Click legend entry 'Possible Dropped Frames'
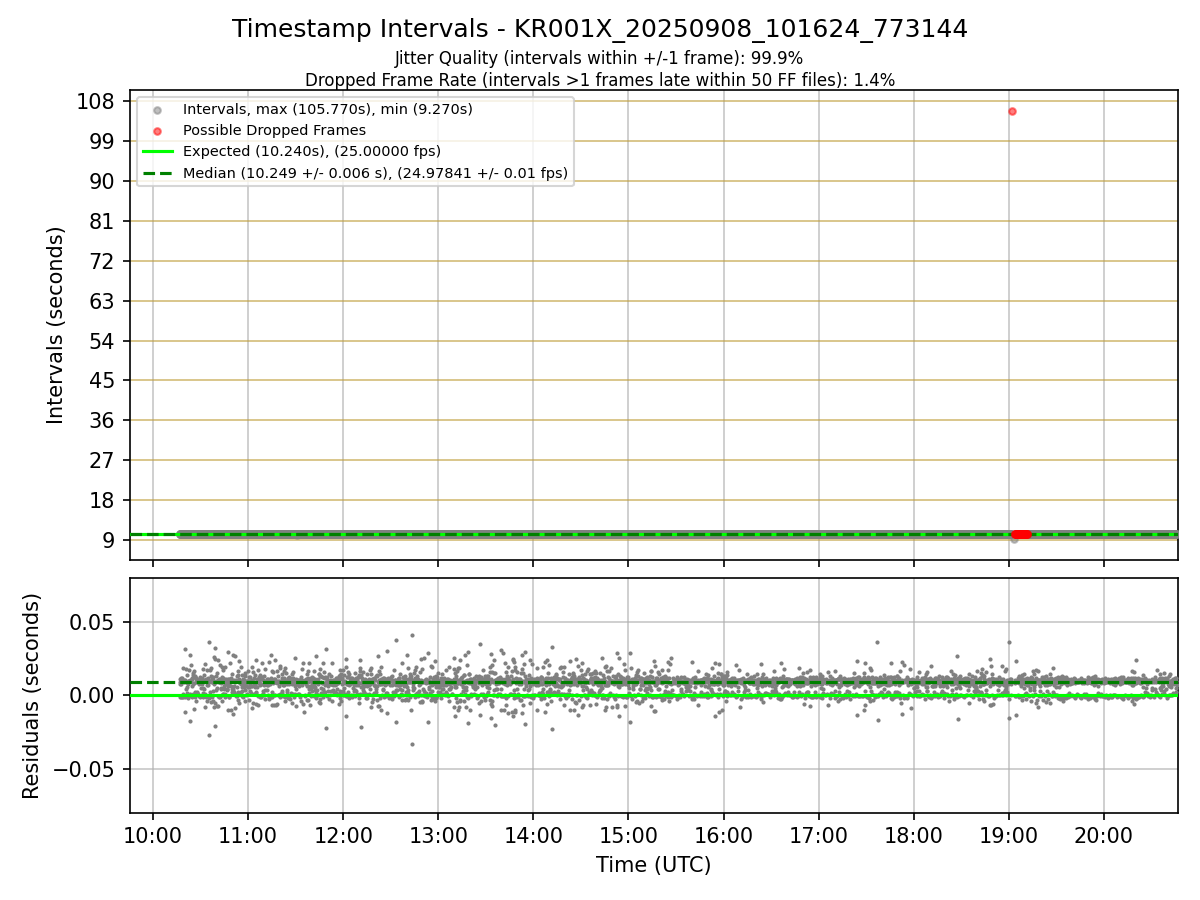The height and width of the screenshot is (900, 1200). pyautogui.click(x=274, y=130)
